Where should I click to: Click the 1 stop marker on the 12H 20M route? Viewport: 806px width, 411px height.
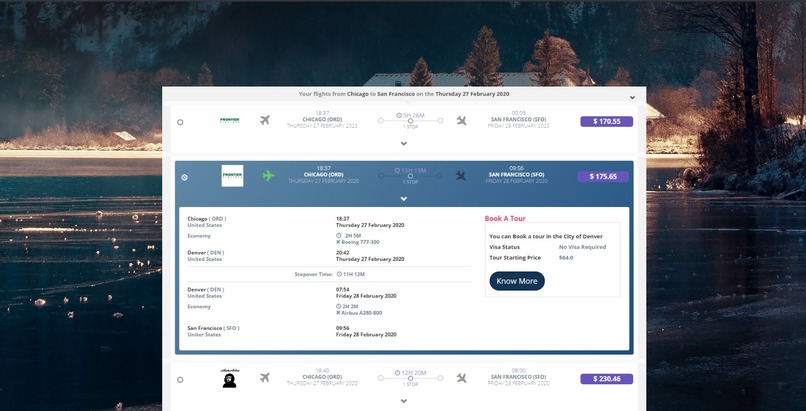(410, 378)
